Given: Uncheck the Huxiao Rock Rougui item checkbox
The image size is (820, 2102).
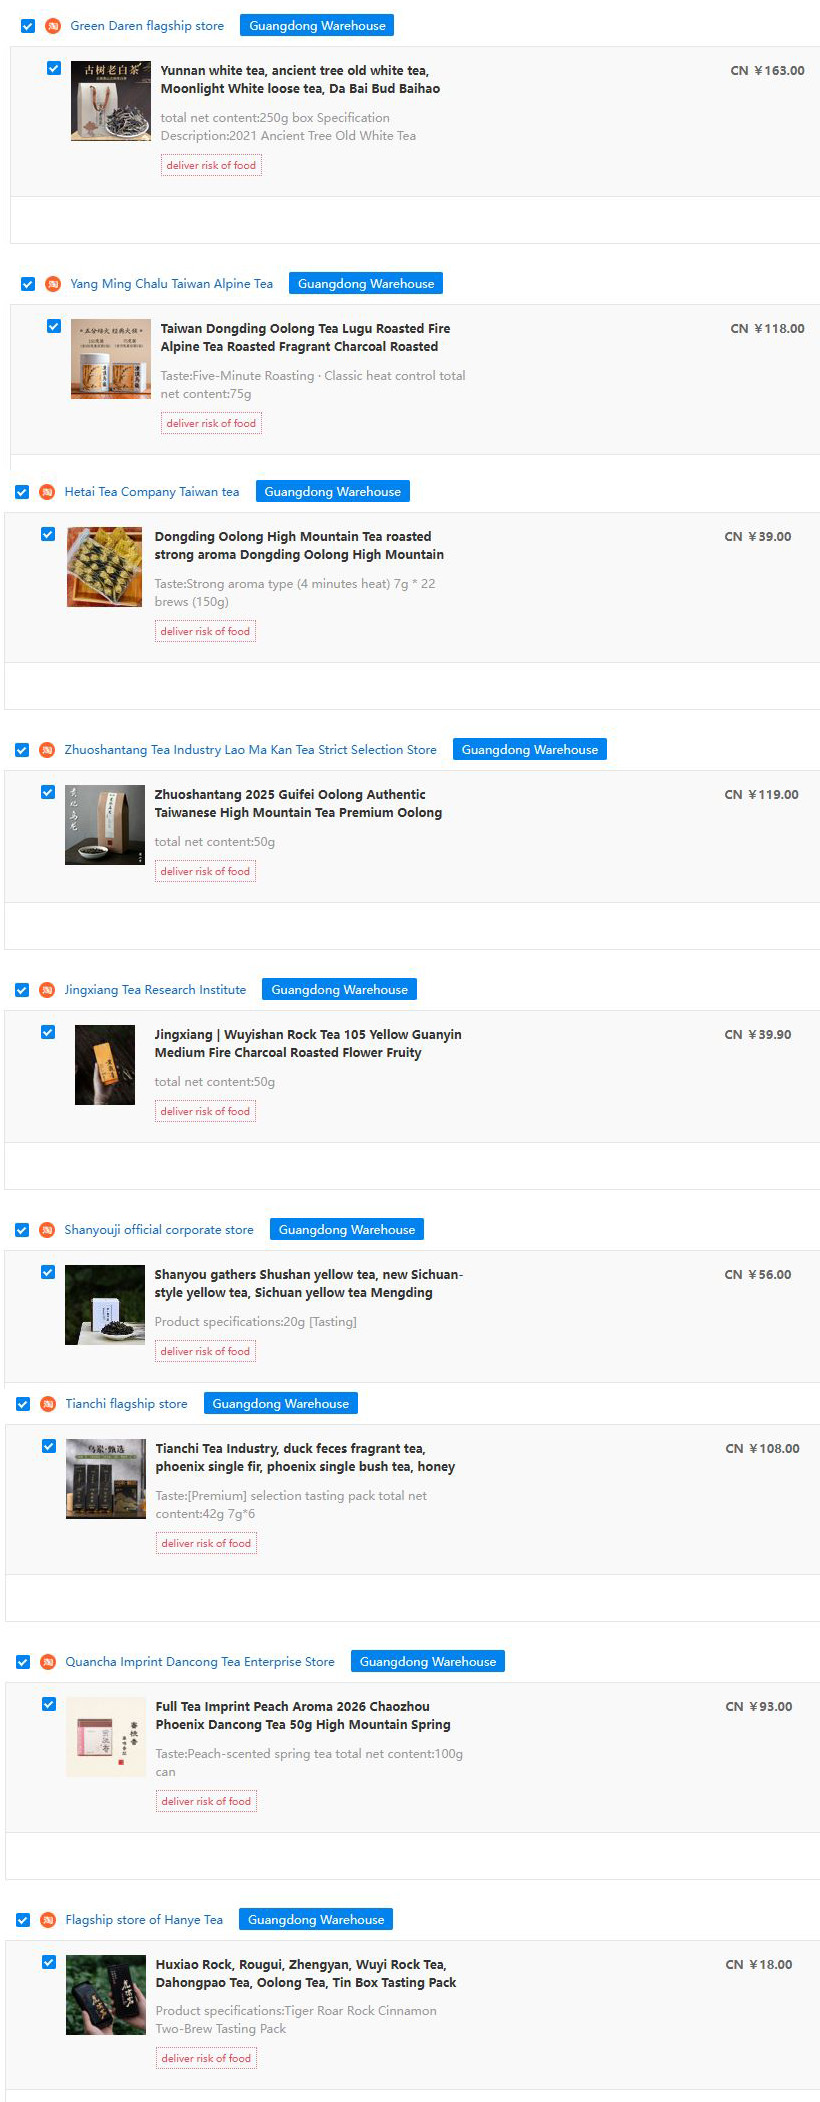Looking at the screenshot, I should (x=49, y=1963).
